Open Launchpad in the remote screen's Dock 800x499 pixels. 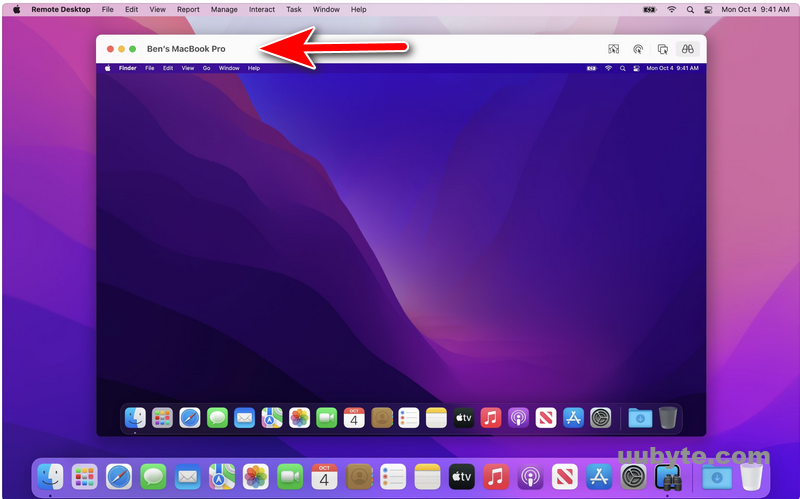[162, 418]
